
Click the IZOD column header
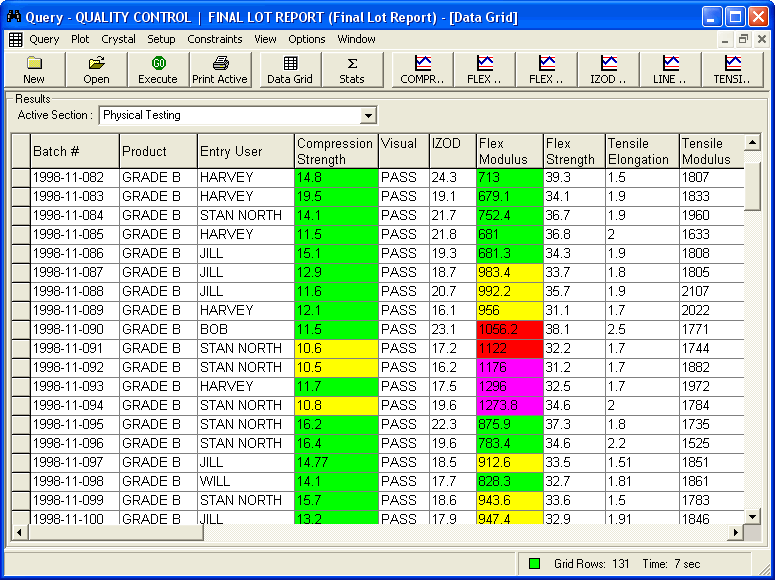click(x=453, y=151)
